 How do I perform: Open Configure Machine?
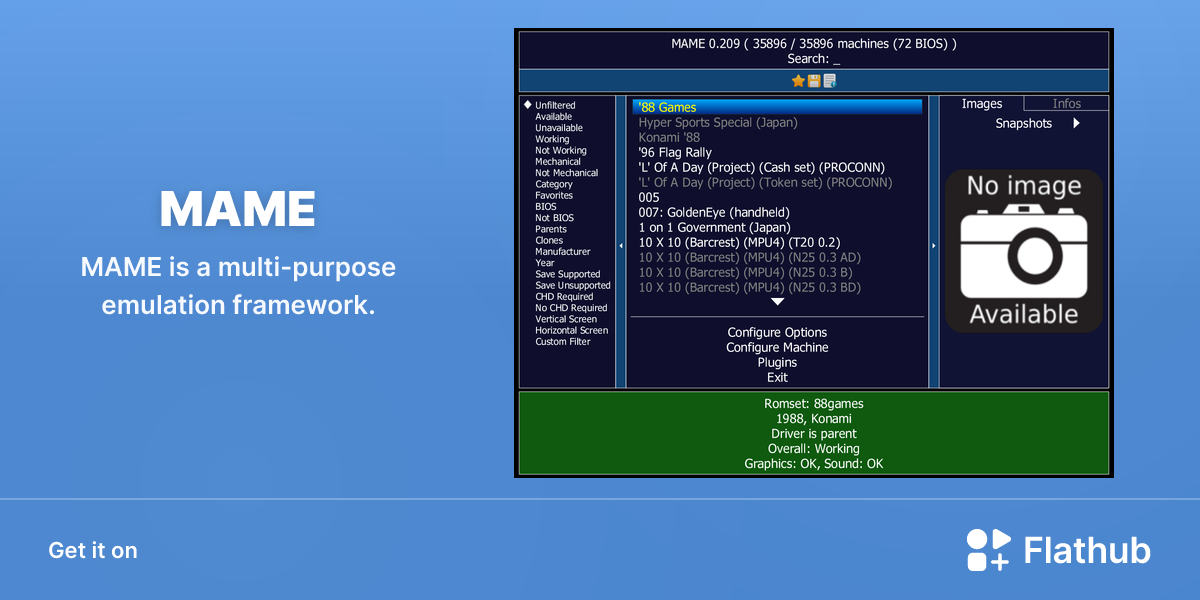[x=777, y=348]
